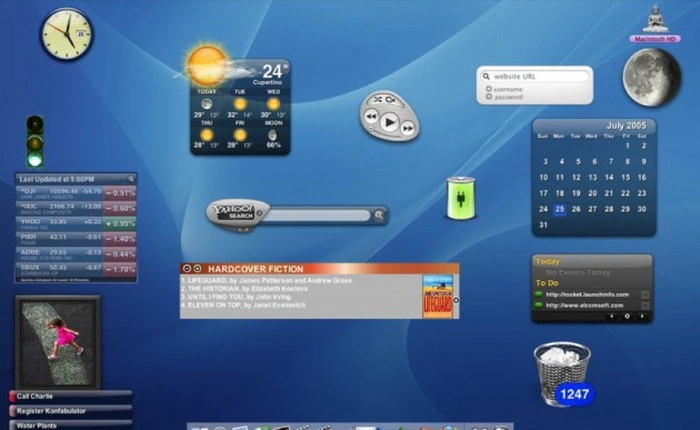Select July 4 on the calendar

pyautogui.click(x=562, y=162)
